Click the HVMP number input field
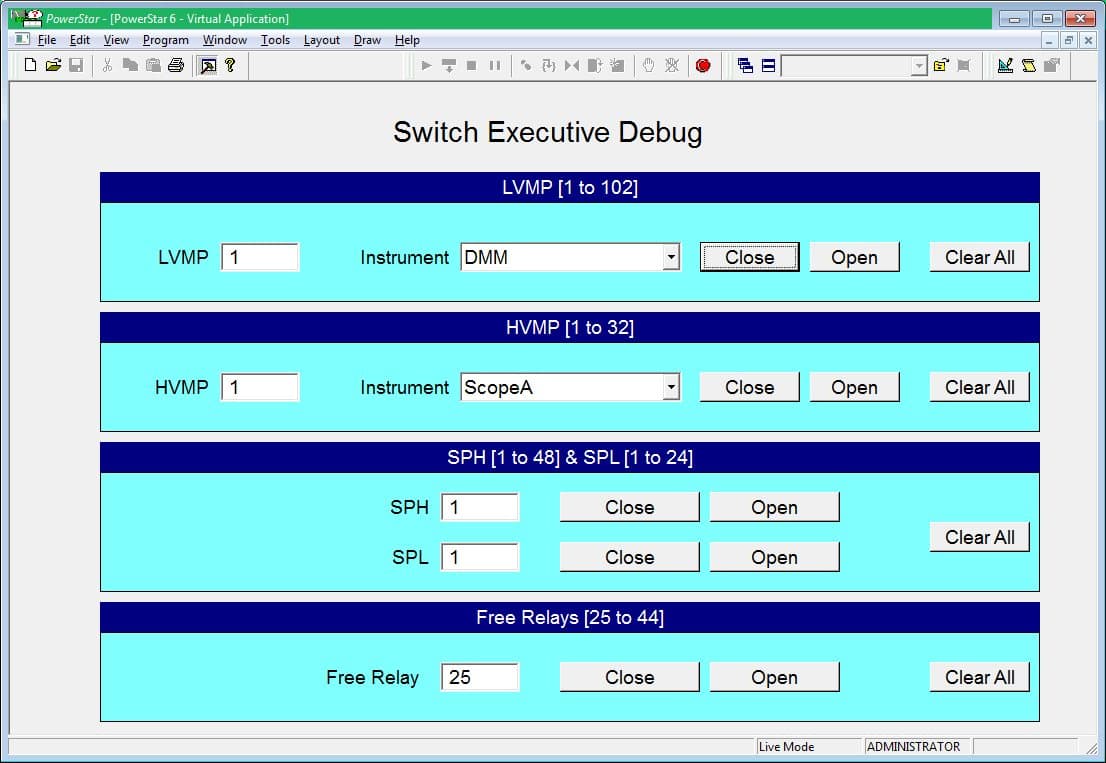 pos(260,387)
